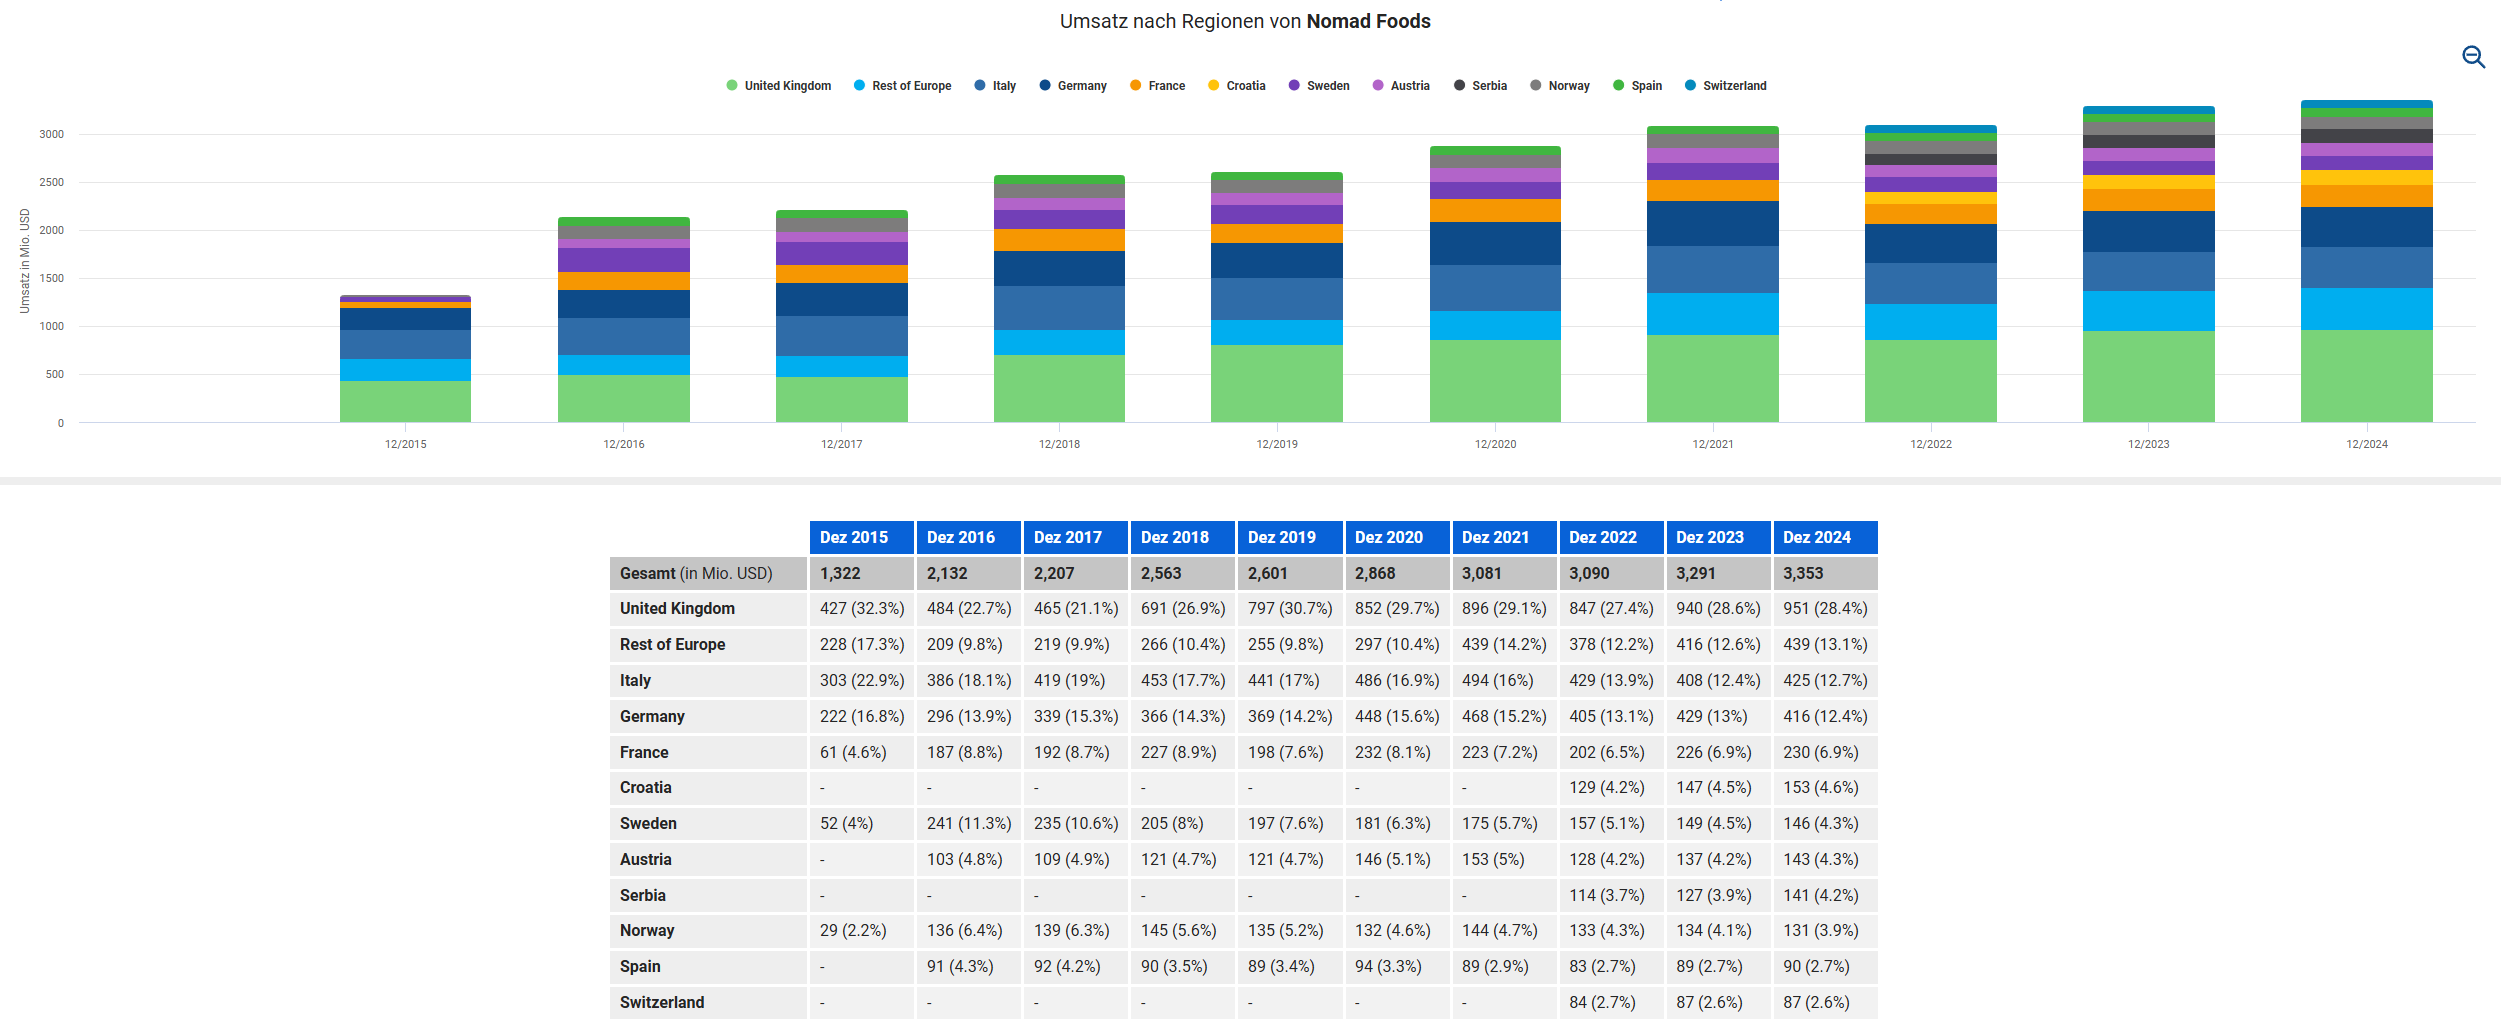
Task: Click United Kingdom row label in table
Action: point(677,608)
